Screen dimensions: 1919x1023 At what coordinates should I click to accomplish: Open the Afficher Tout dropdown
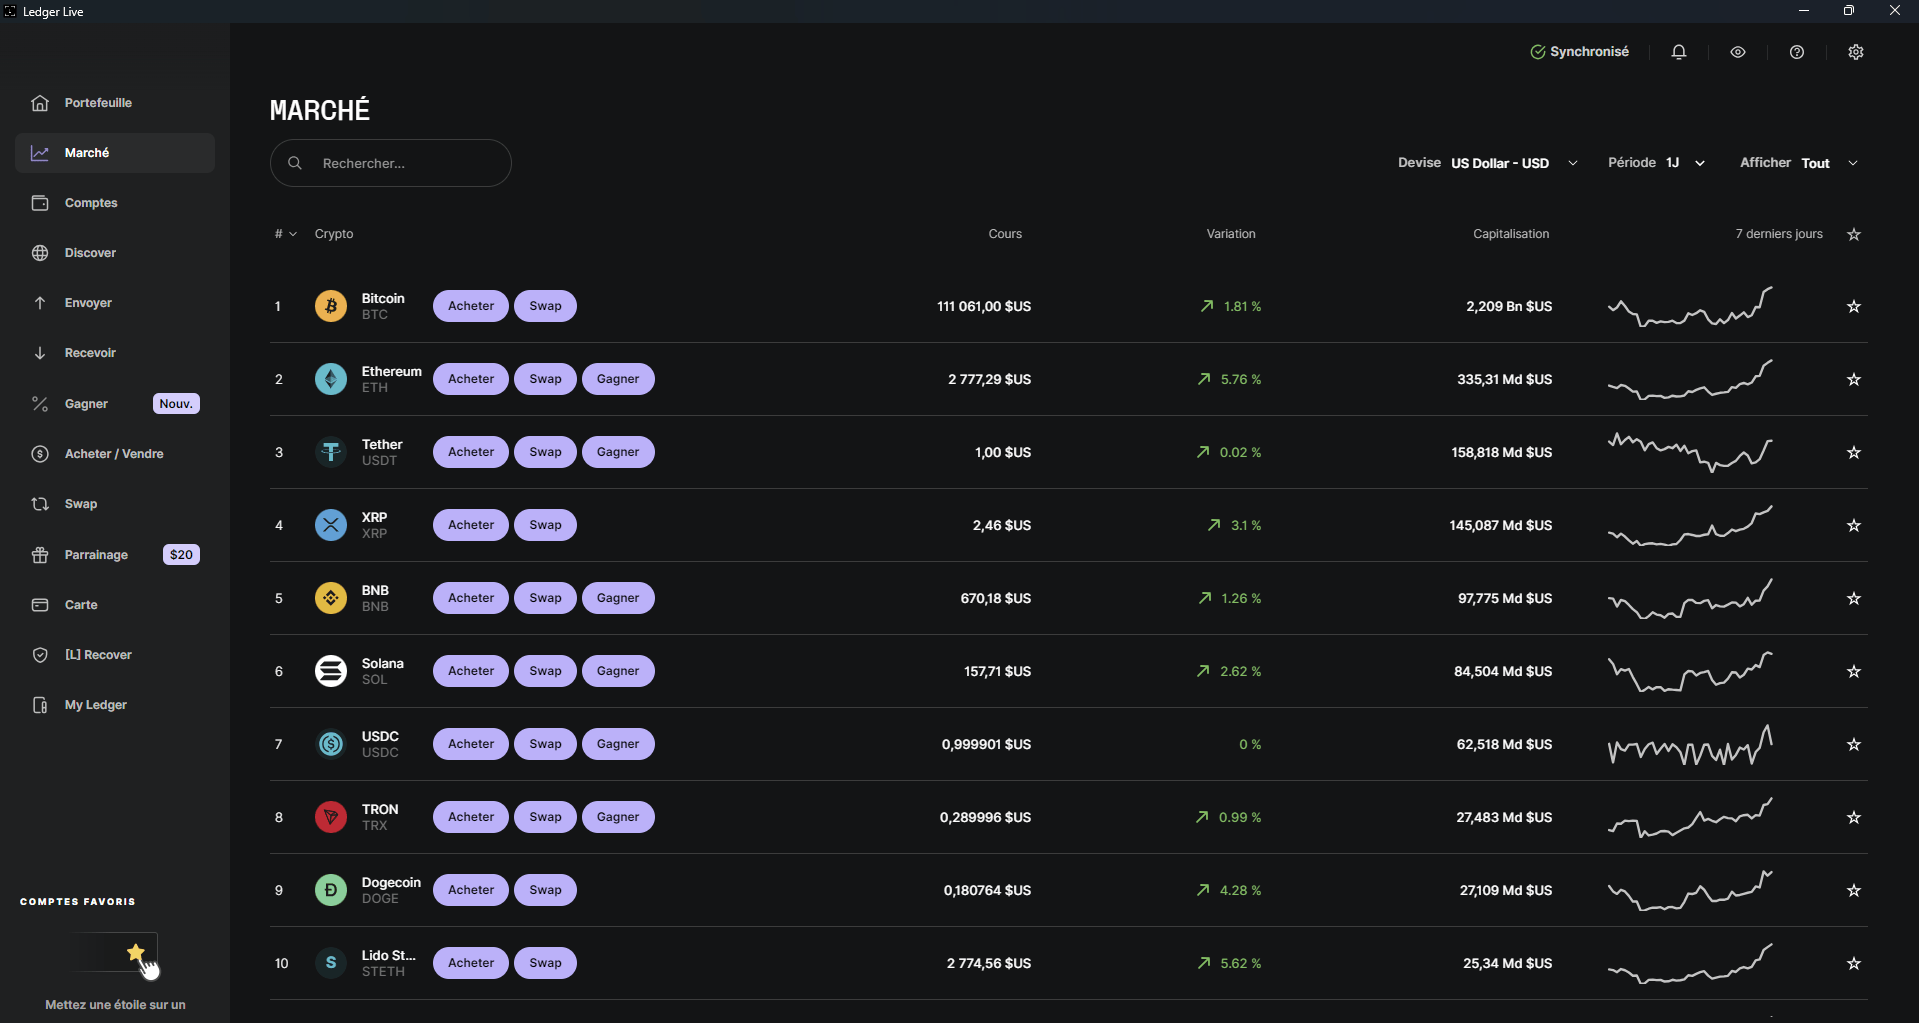[1799, 163]
